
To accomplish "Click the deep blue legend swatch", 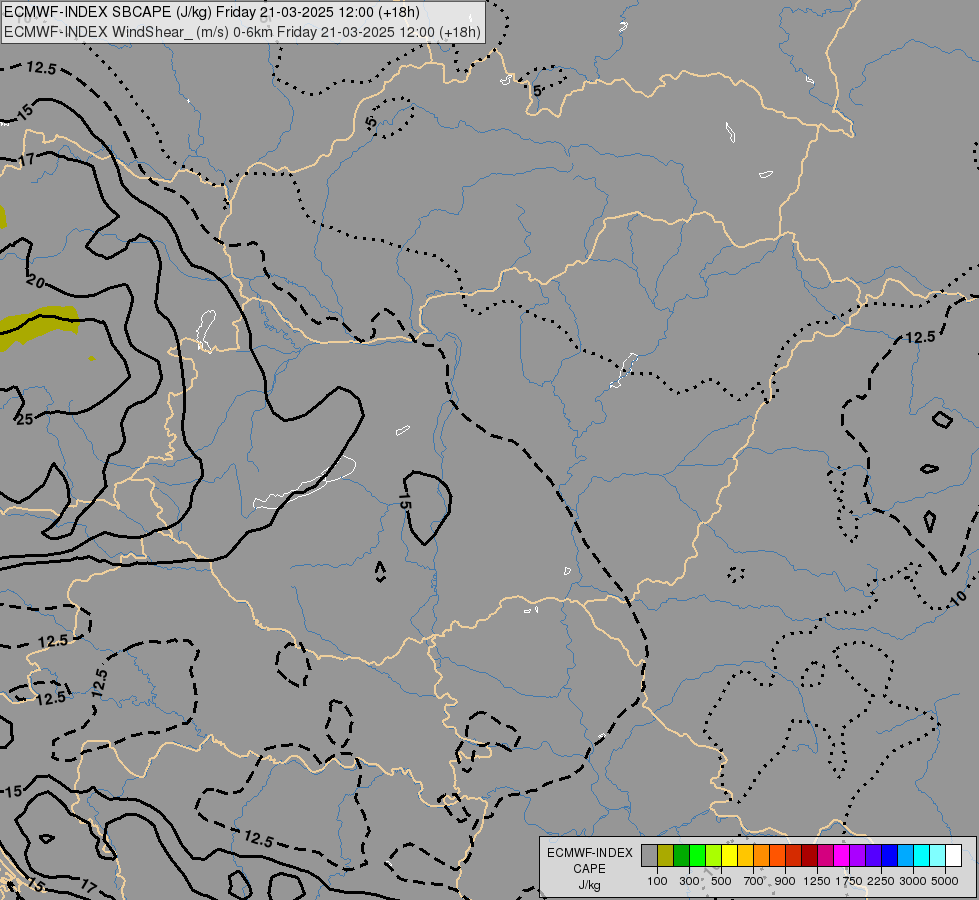I will (889, 856).
